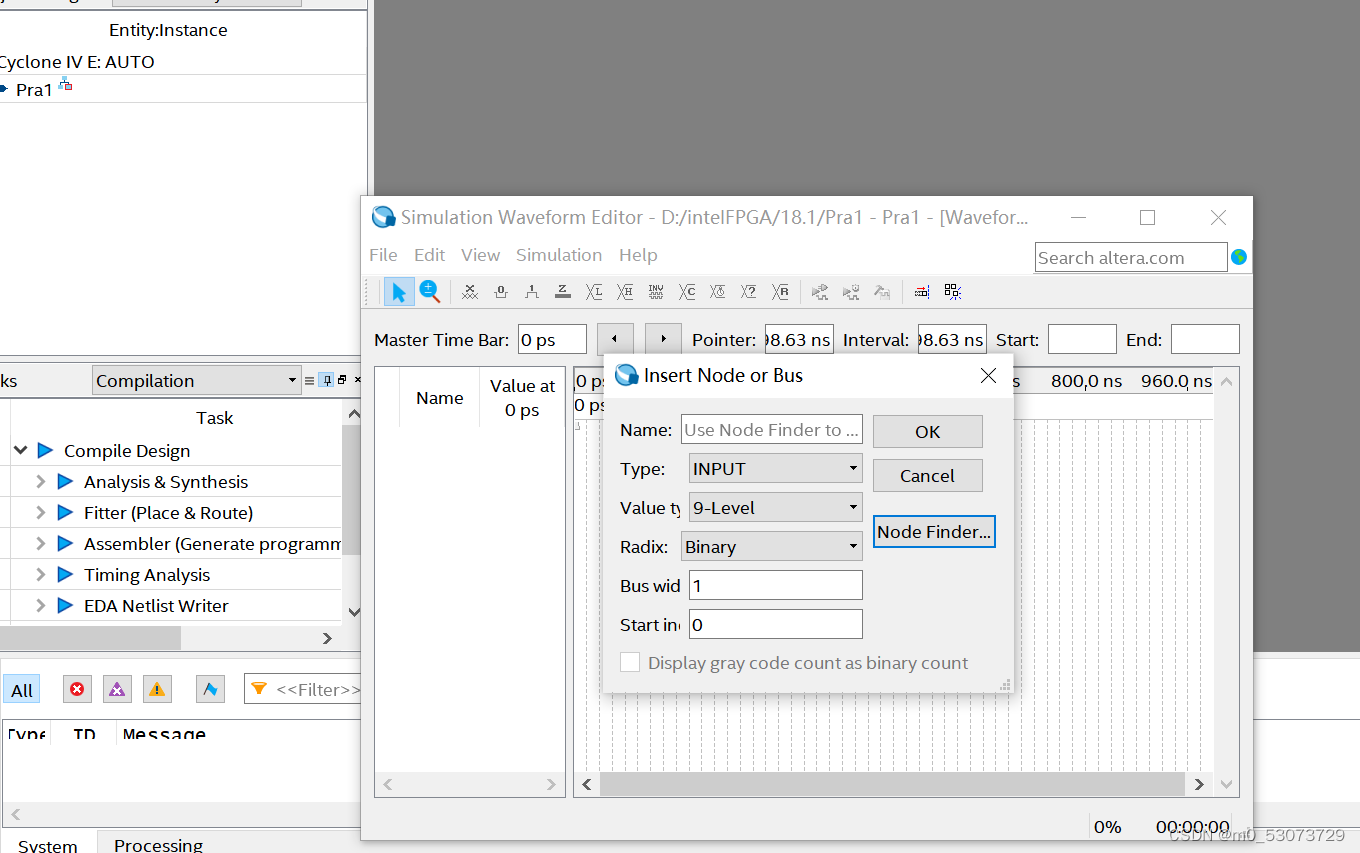This screenshot has height=853, width=1360.
Task: Open View menu in Waveform Editor
Action: point(480,255)
